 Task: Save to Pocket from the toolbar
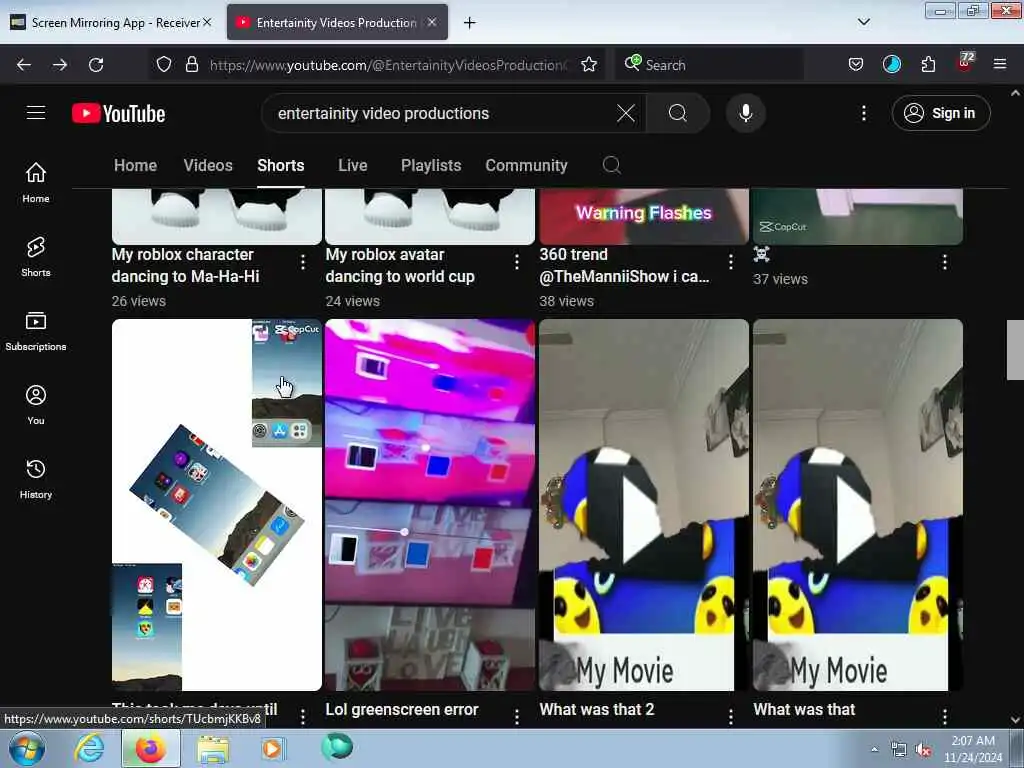click(856, 65)
